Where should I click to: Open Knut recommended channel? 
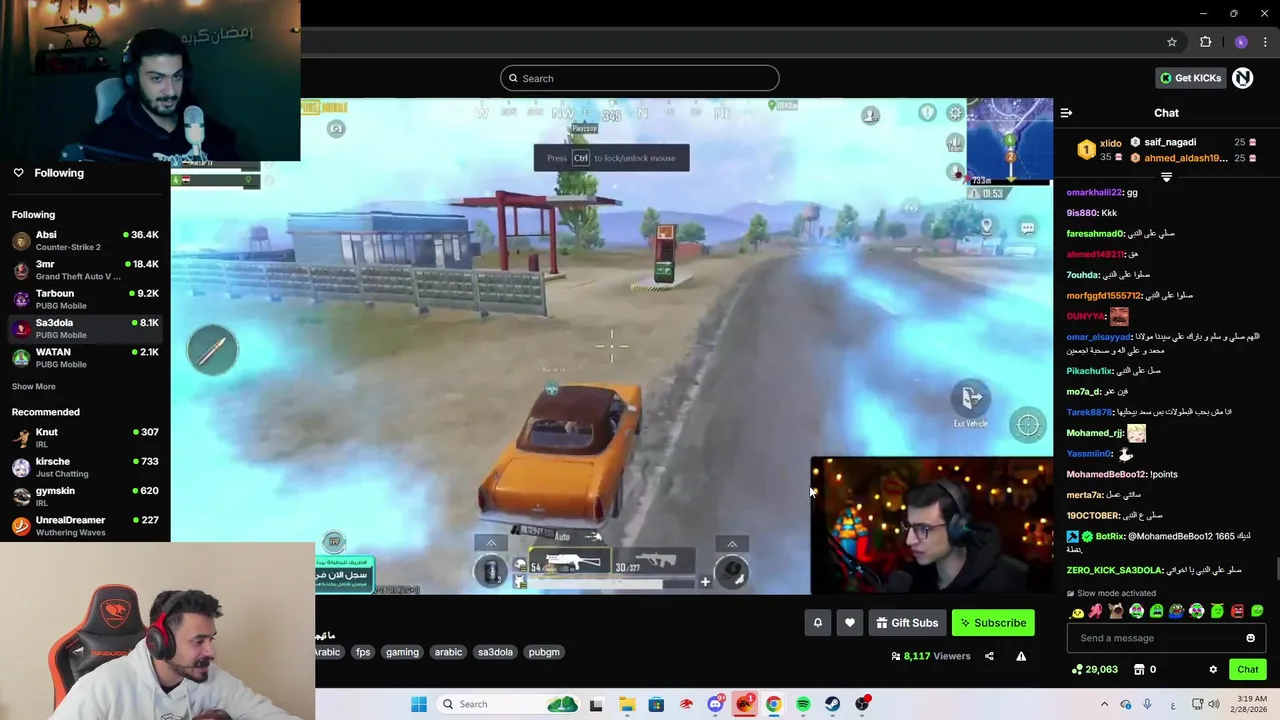[x=85, y=438]
